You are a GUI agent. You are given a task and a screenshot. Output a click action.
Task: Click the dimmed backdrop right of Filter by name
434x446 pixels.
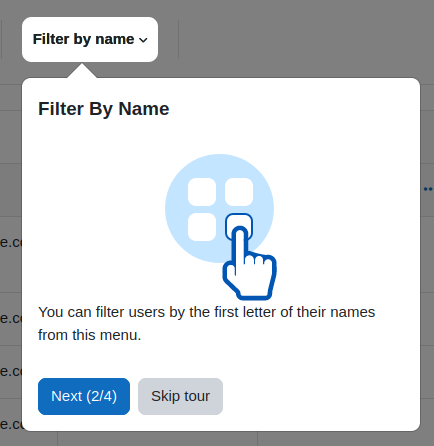pyautogui.click(x=300, y=39)
